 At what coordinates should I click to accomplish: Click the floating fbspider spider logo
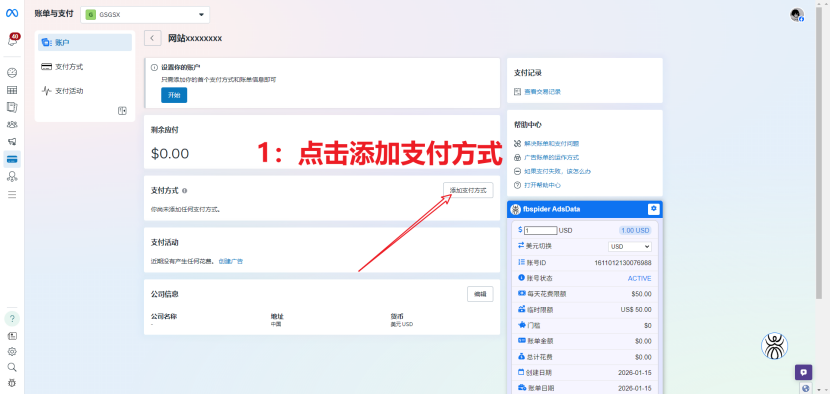click(774, 346)
